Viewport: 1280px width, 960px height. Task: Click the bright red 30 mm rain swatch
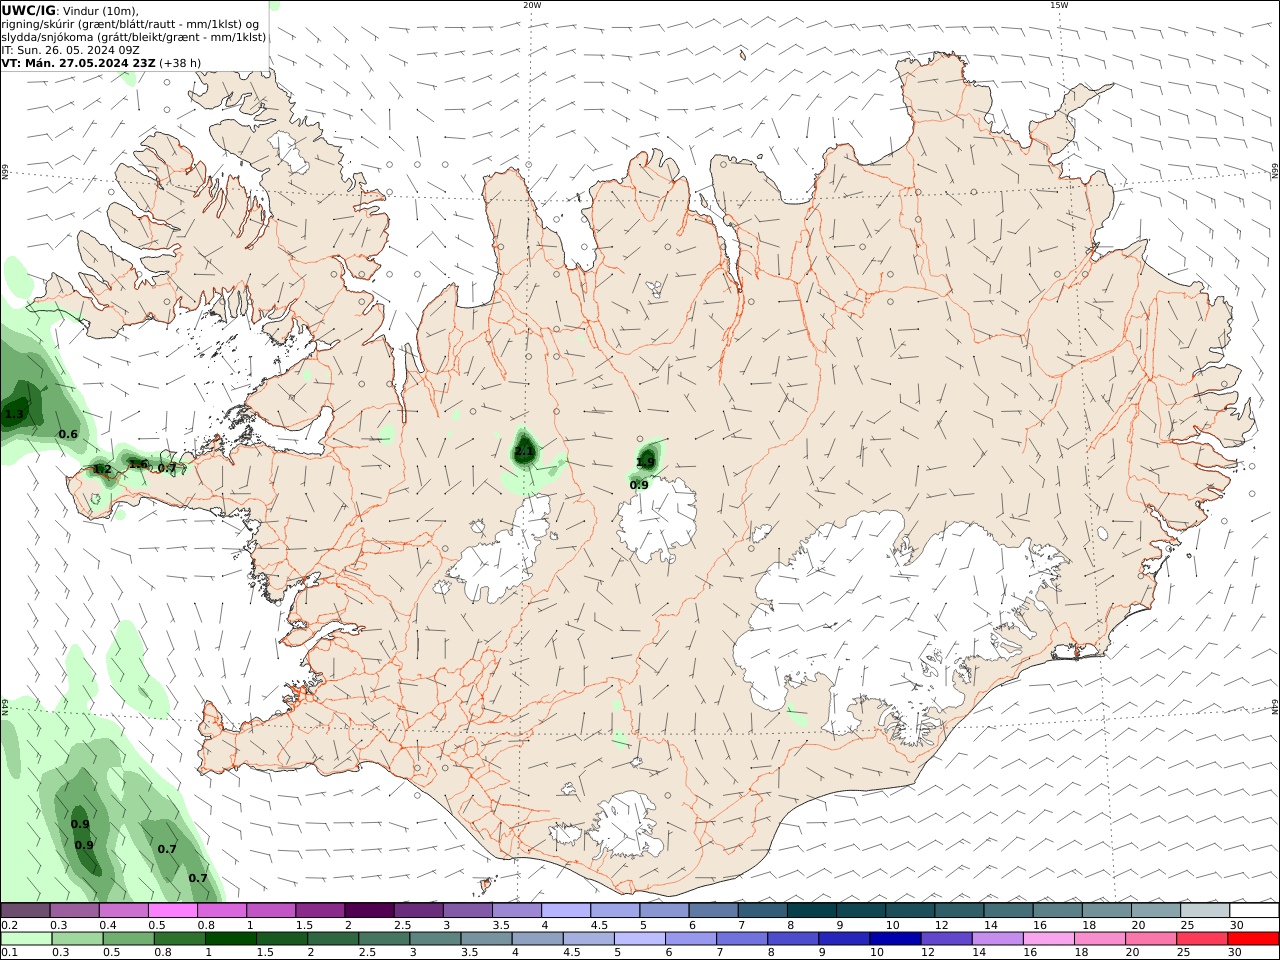(x=1253, y=939)
